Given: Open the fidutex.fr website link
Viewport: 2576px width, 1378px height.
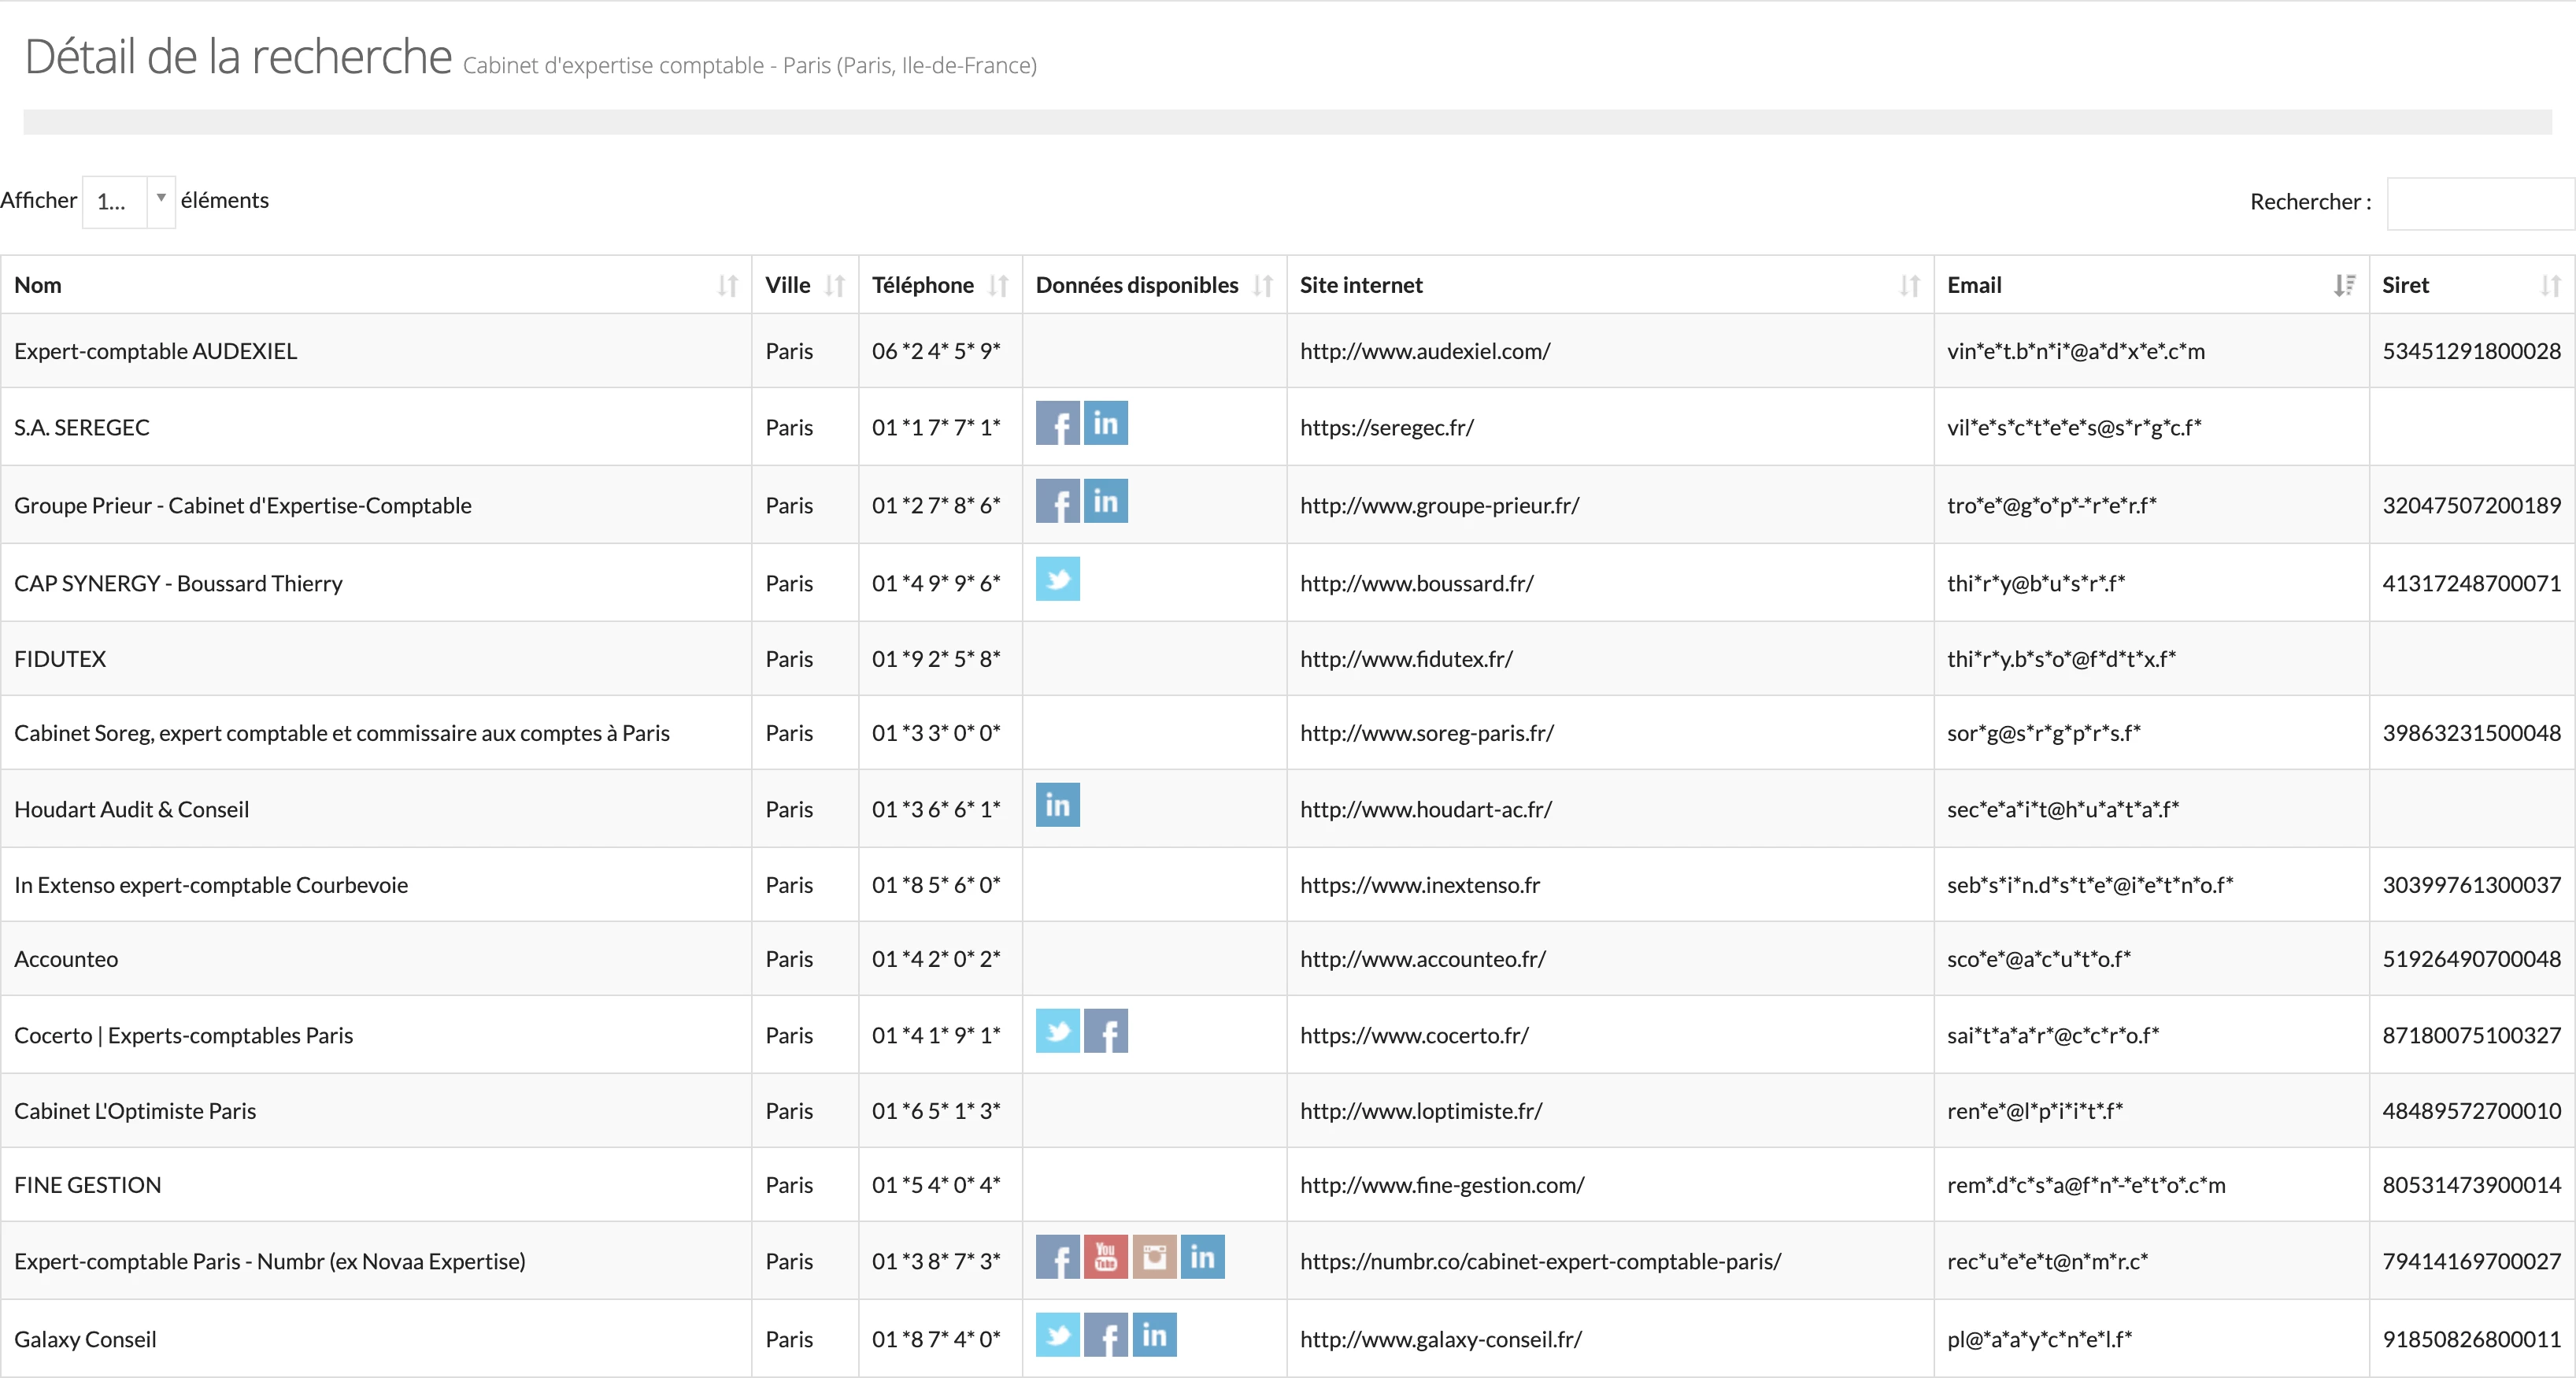Looking at the screenshot, I should pos(1406,659).
